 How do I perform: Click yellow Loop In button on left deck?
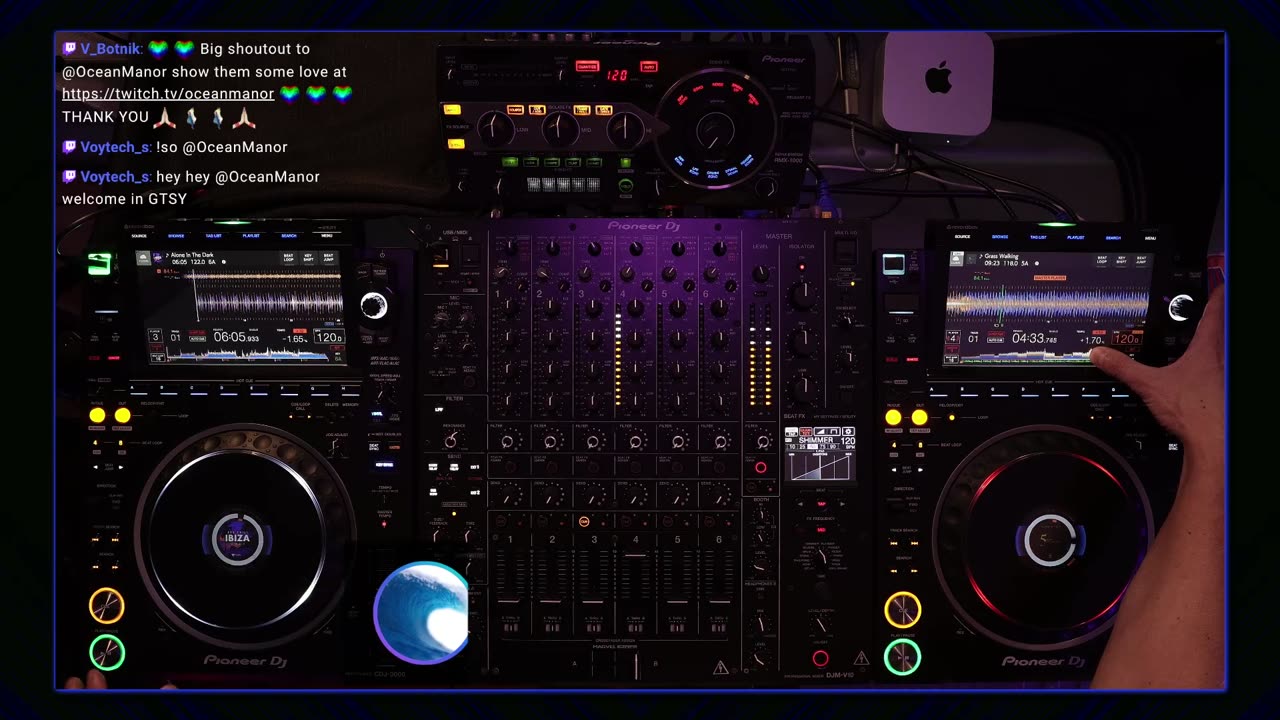point(97,415)
